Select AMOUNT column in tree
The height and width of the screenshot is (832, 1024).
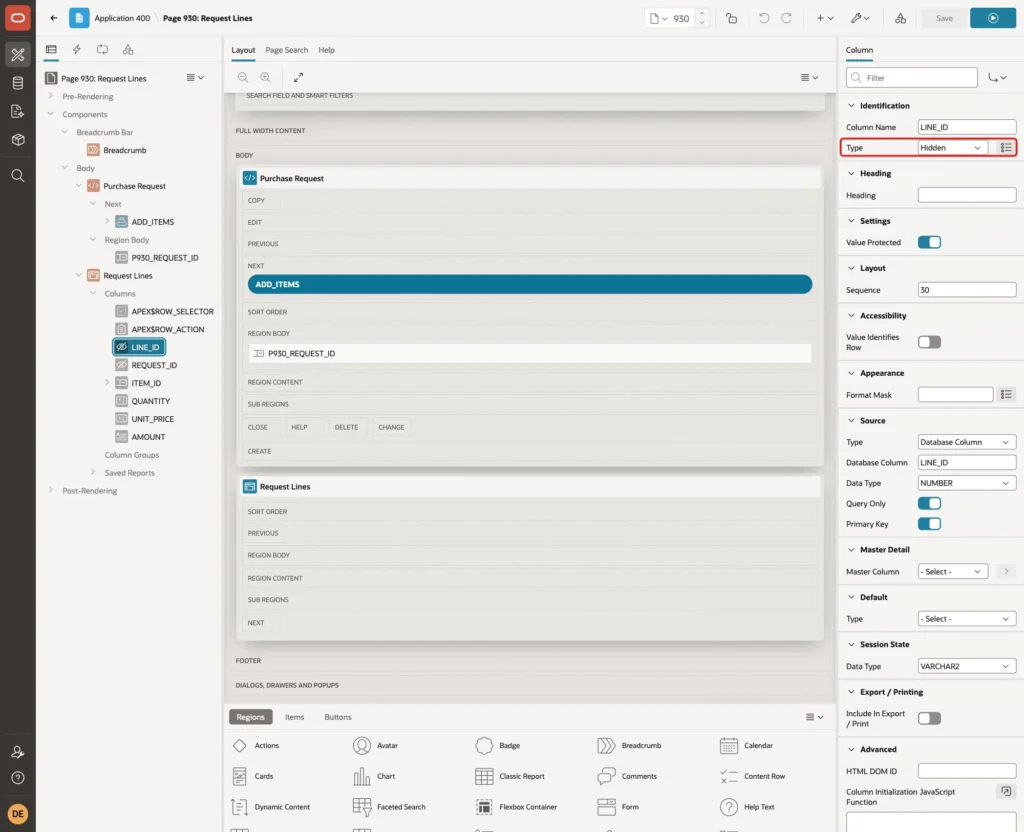pyautogui.click(x=148, y=437)
